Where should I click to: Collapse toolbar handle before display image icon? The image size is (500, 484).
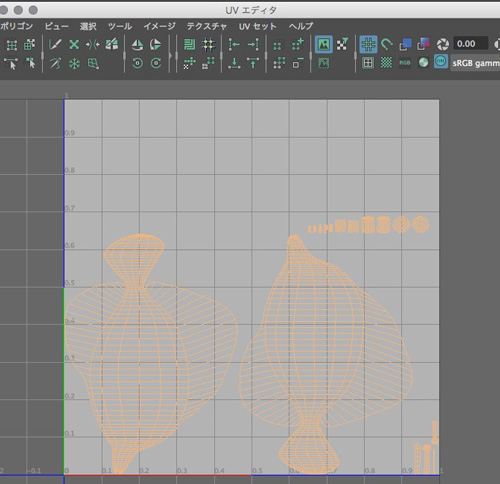coord(311,54)
